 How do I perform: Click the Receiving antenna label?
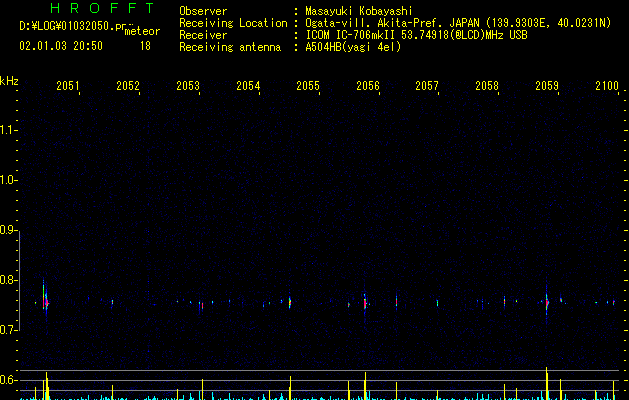click(230, 47)
